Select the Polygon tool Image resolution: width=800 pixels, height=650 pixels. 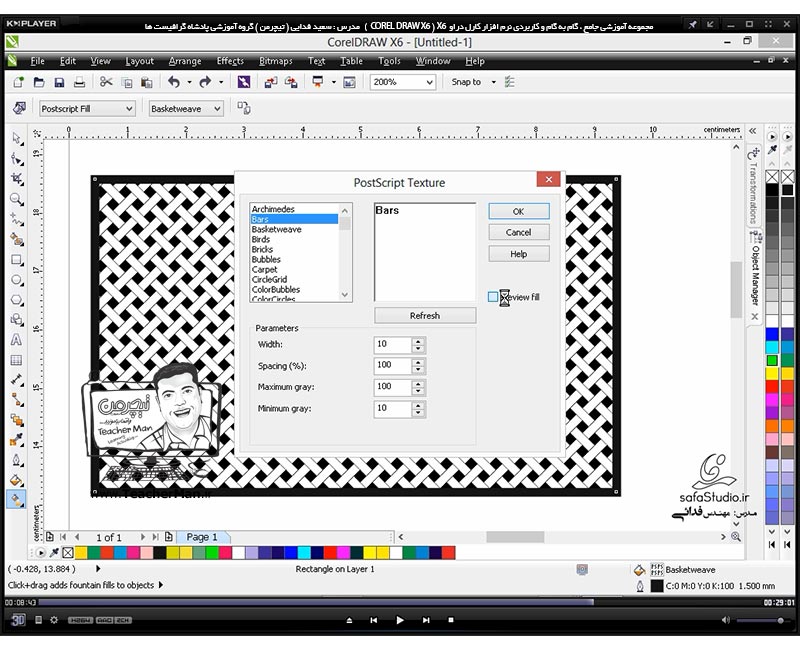pyautogui.click(x=17, y=300)
